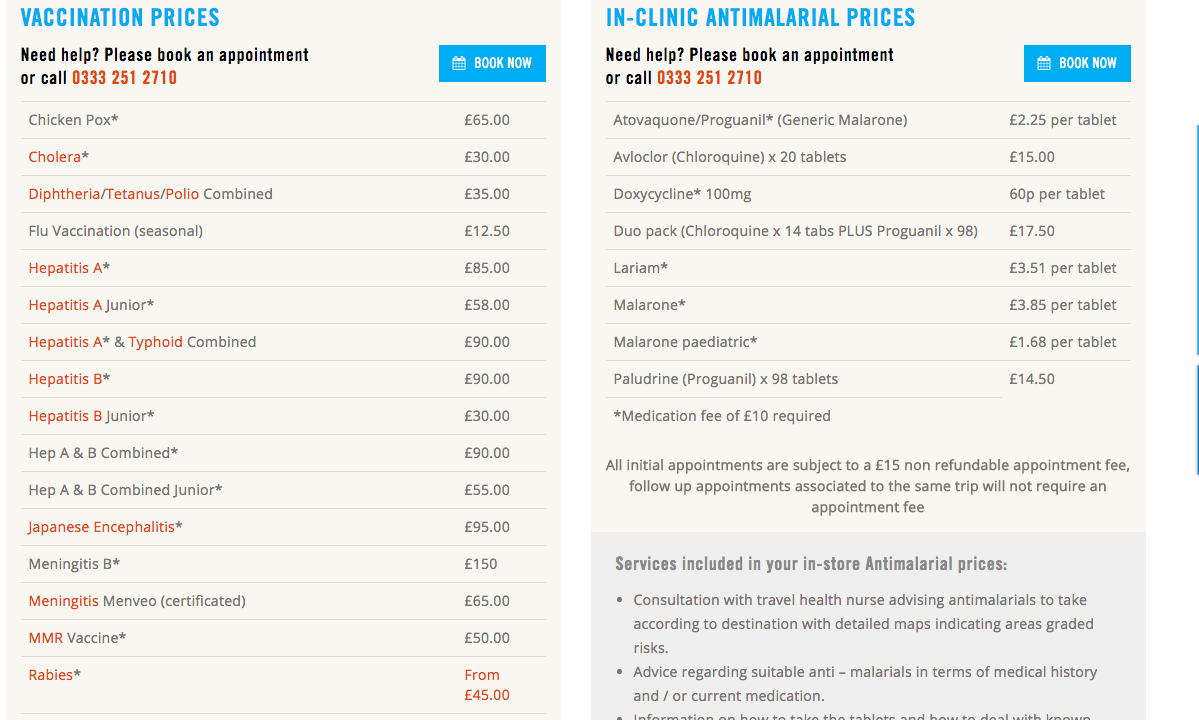Book an antimalarial appointment via Book Now

tap(1077, 63)
